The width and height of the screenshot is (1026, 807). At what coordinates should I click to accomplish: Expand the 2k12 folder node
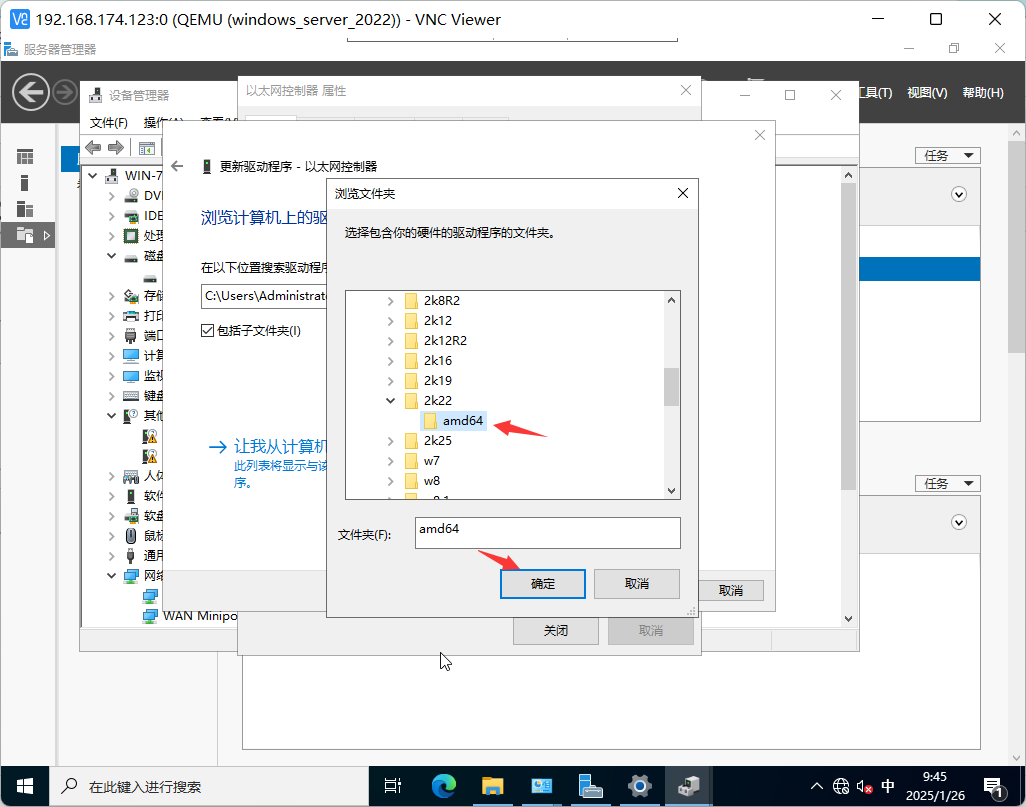click(391, 321)
